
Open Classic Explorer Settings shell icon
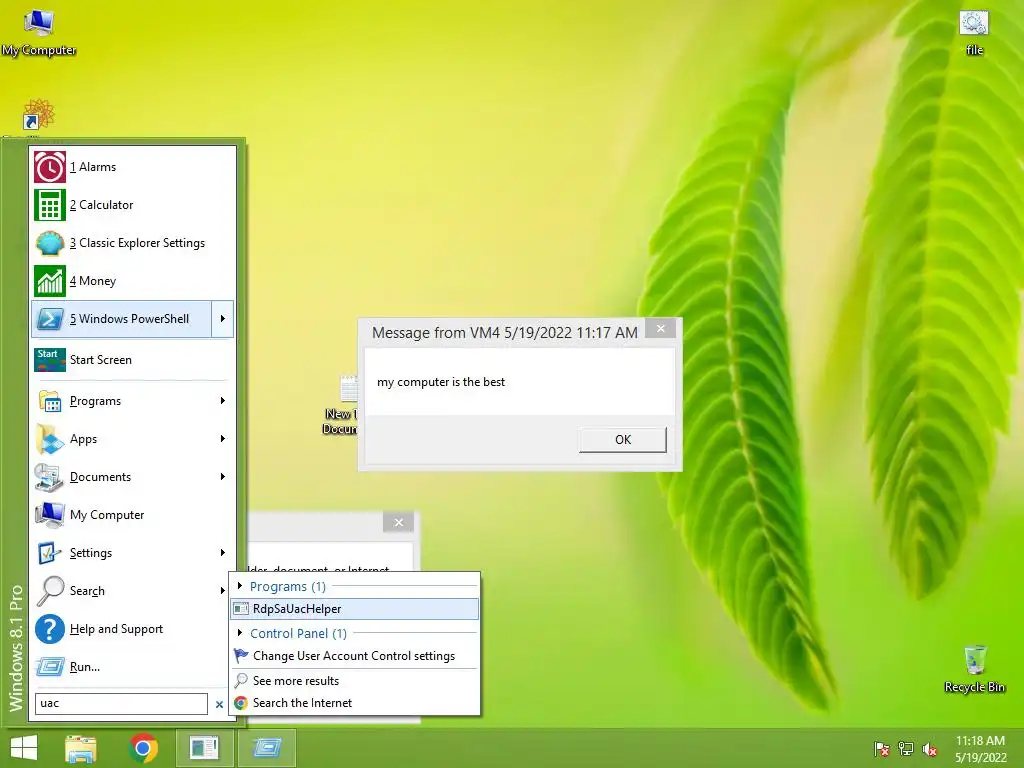click(x=50, y=243)
